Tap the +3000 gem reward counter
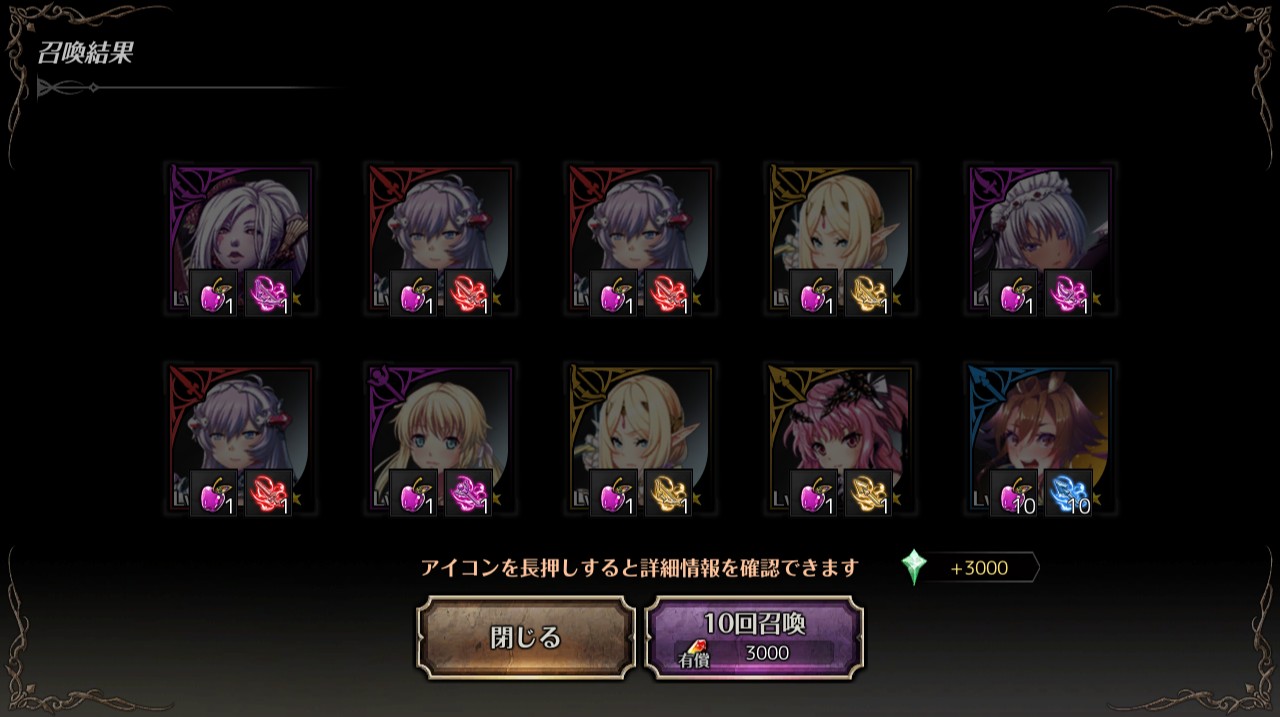The width and height of the screenshot is (1280, 717). [979, 568]
